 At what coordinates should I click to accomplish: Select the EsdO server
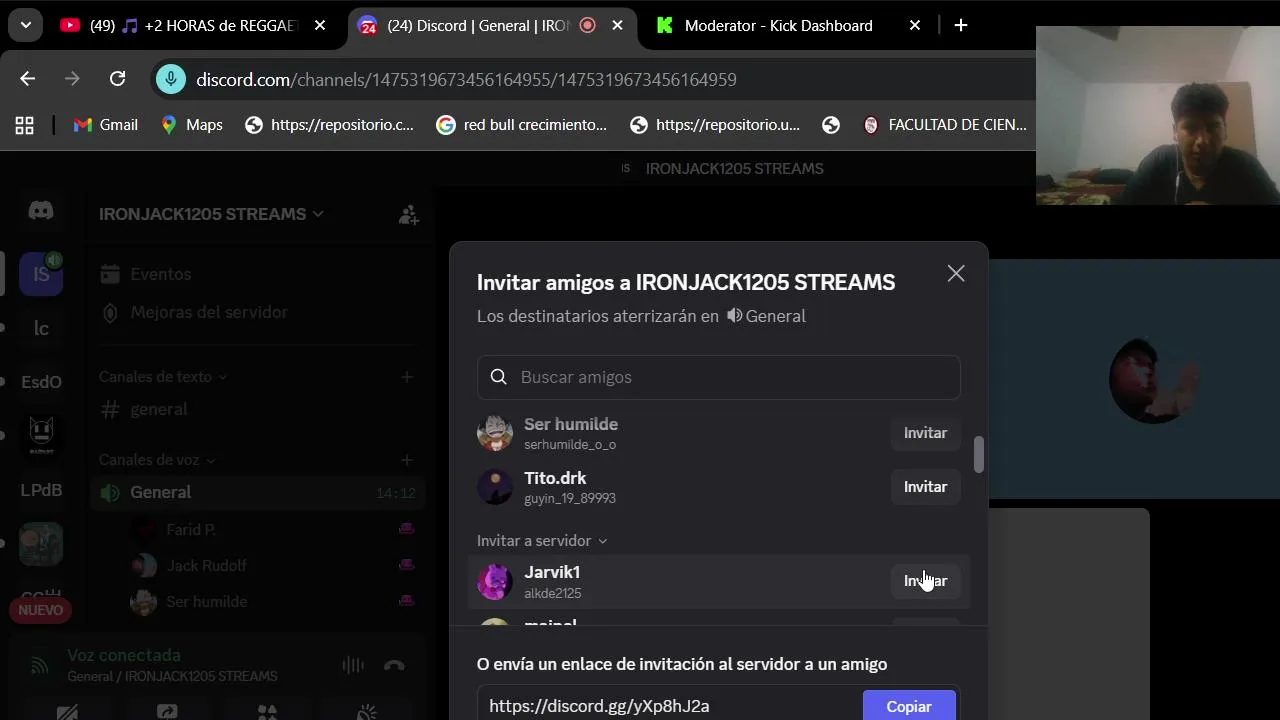coord(41,382)
